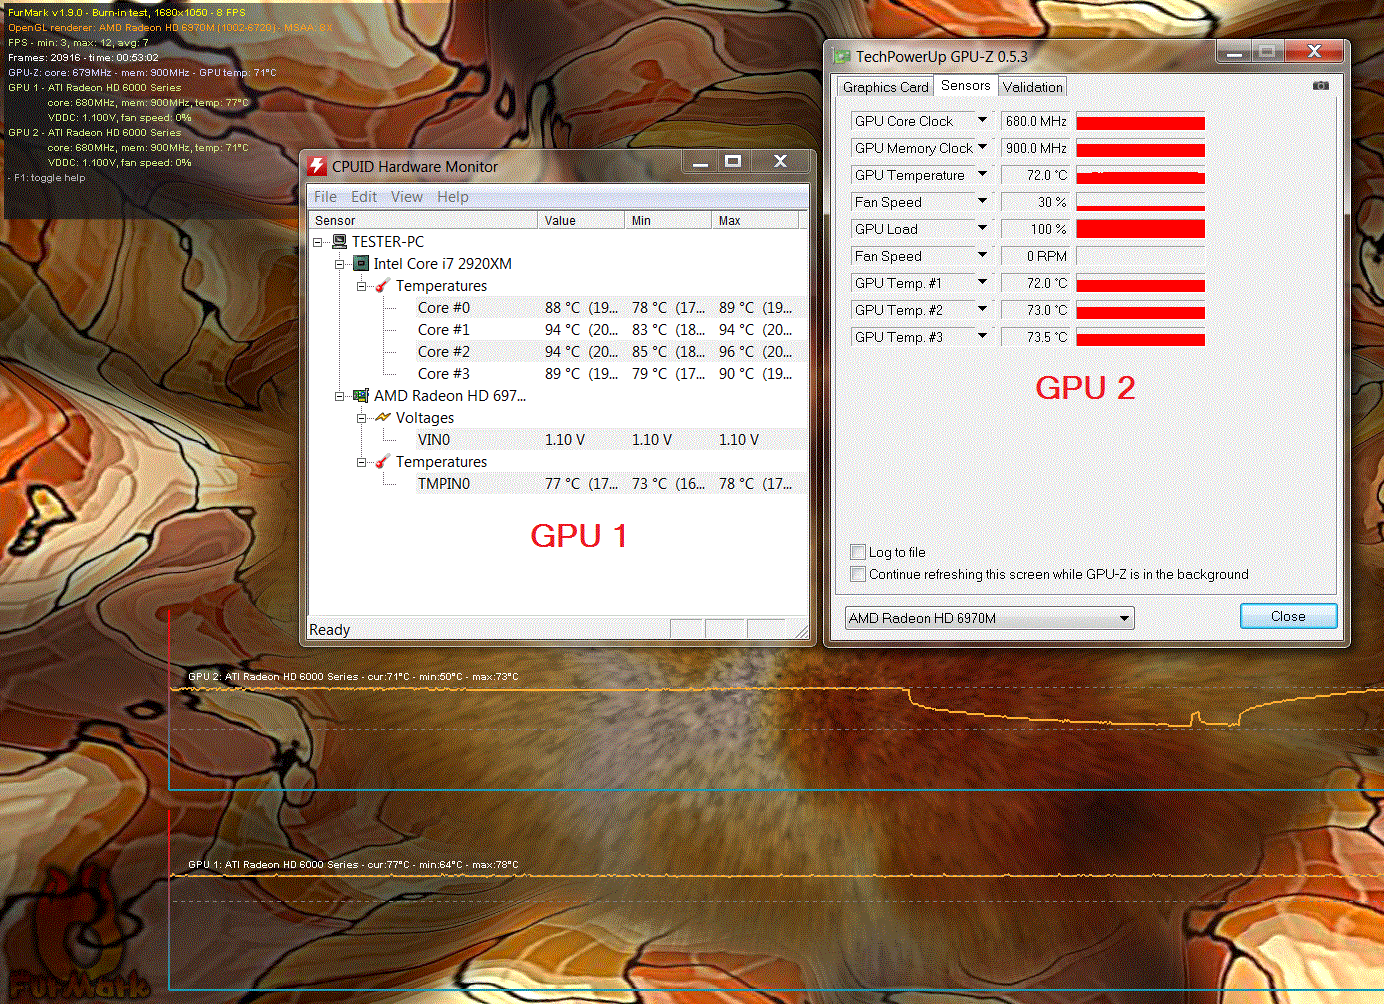The width and height of the screenshot is (1384, 1005).
Task: Click the Value column header
Action: pos(581,220)
